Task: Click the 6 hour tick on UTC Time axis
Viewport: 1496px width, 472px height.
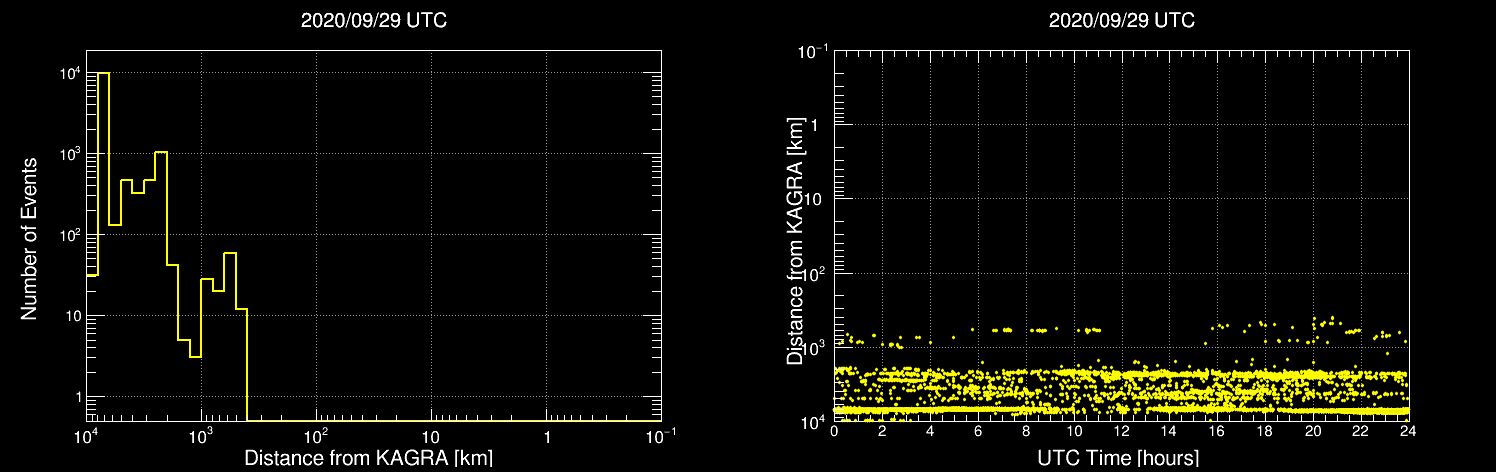Action: coord(978,433)
